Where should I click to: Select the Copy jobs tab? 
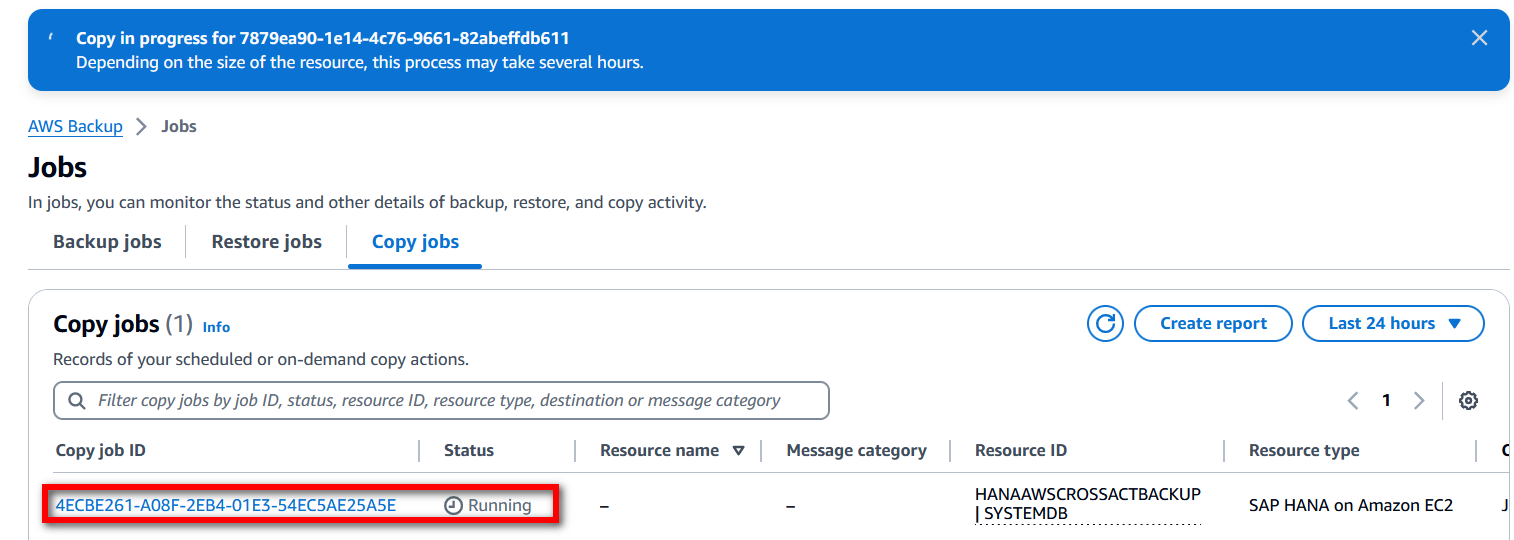415,241
